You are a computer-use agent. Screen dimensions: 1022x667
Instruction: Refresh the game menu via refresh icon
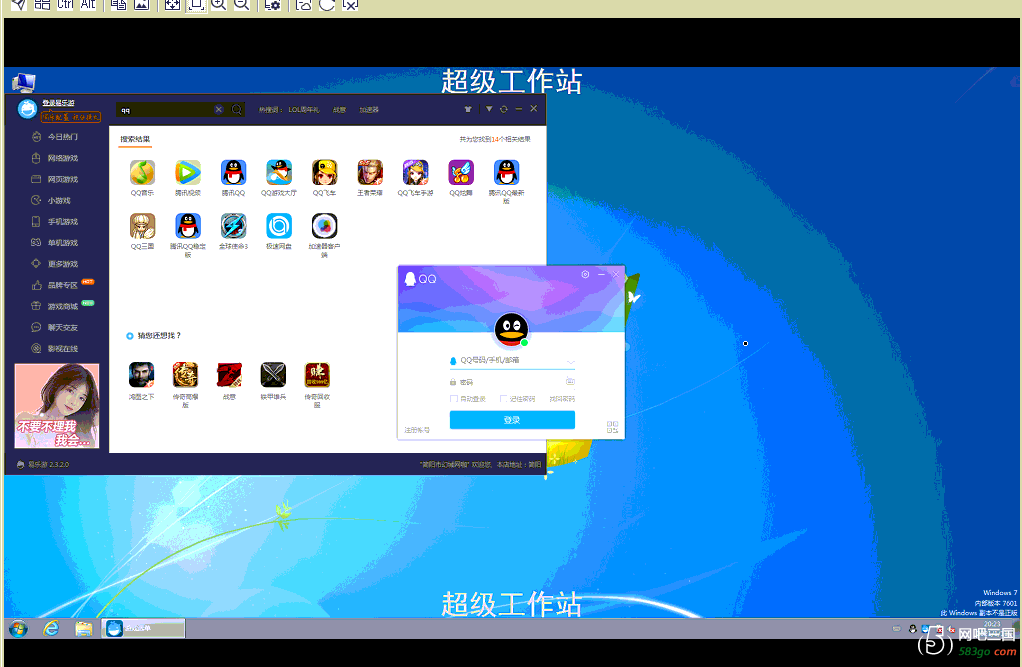504,109
